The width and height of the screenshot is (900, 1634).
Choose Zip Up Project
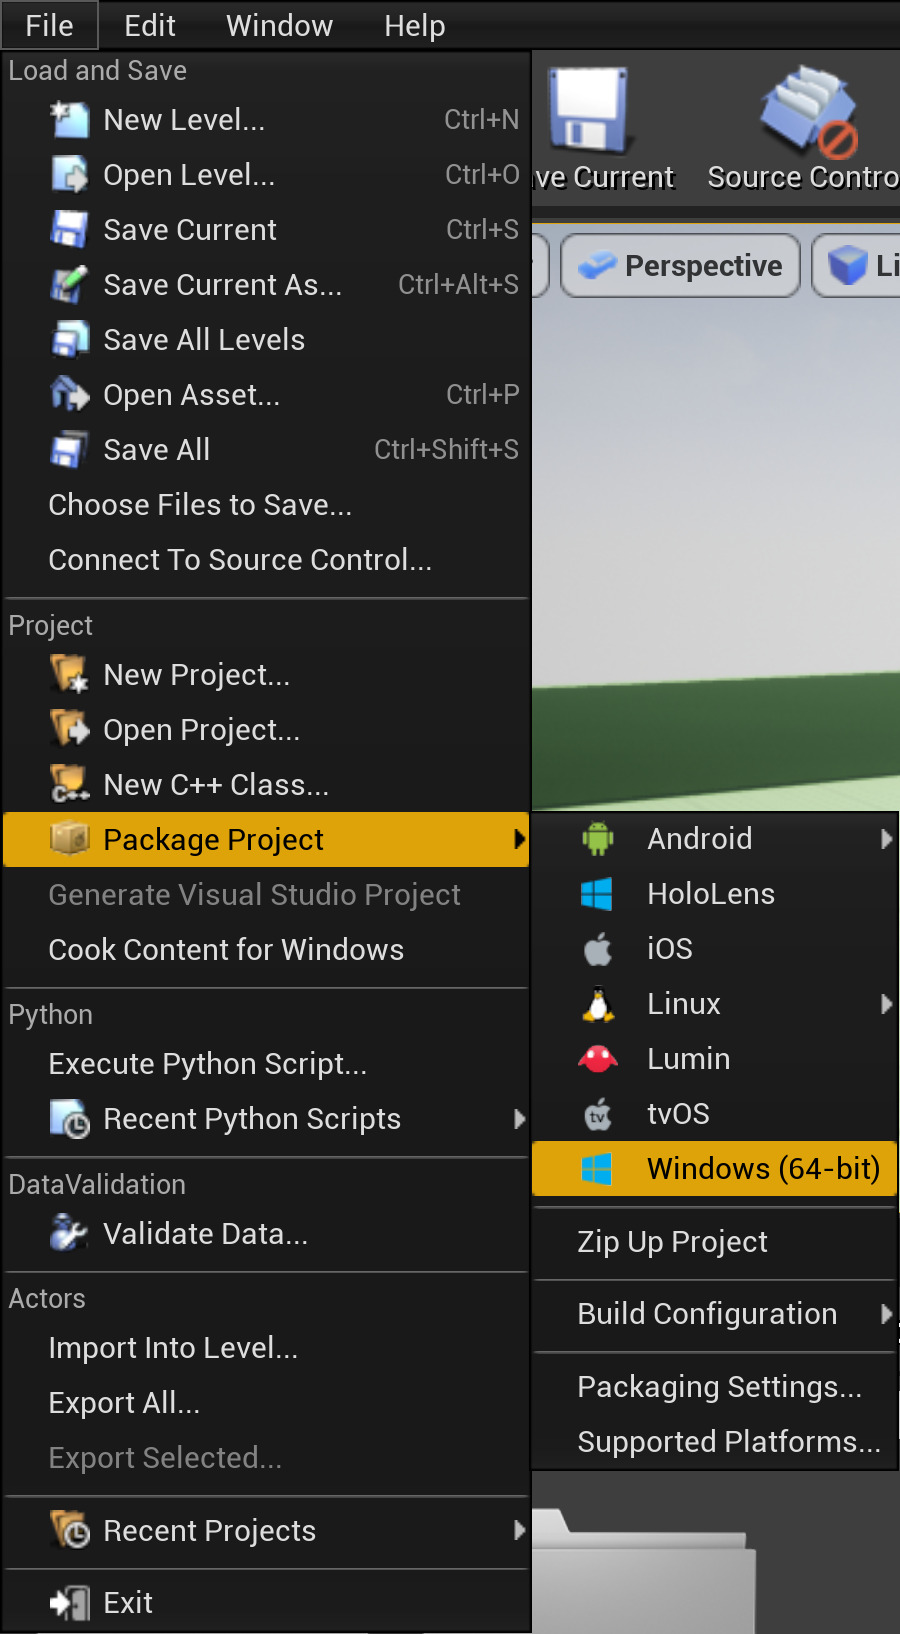click(672, 1242)
